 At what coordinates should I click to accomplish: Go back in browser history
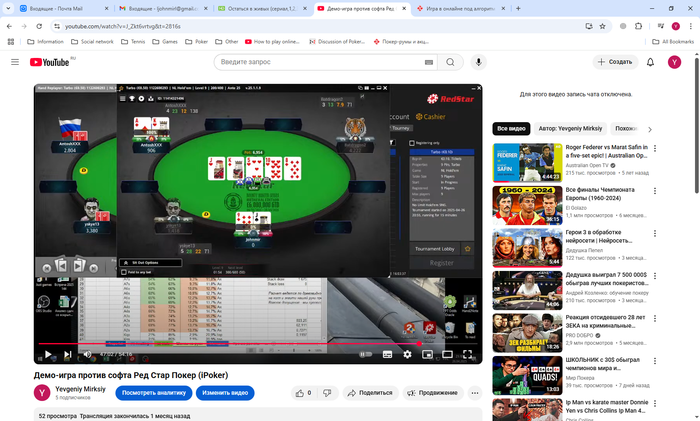click(x=9, y=26)
